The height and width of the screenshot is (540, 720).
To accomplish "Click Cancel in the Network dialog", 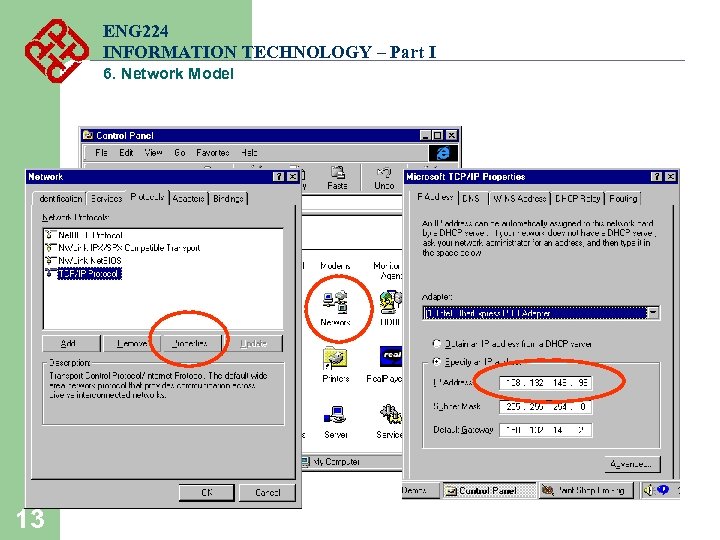I will [268, 492].
